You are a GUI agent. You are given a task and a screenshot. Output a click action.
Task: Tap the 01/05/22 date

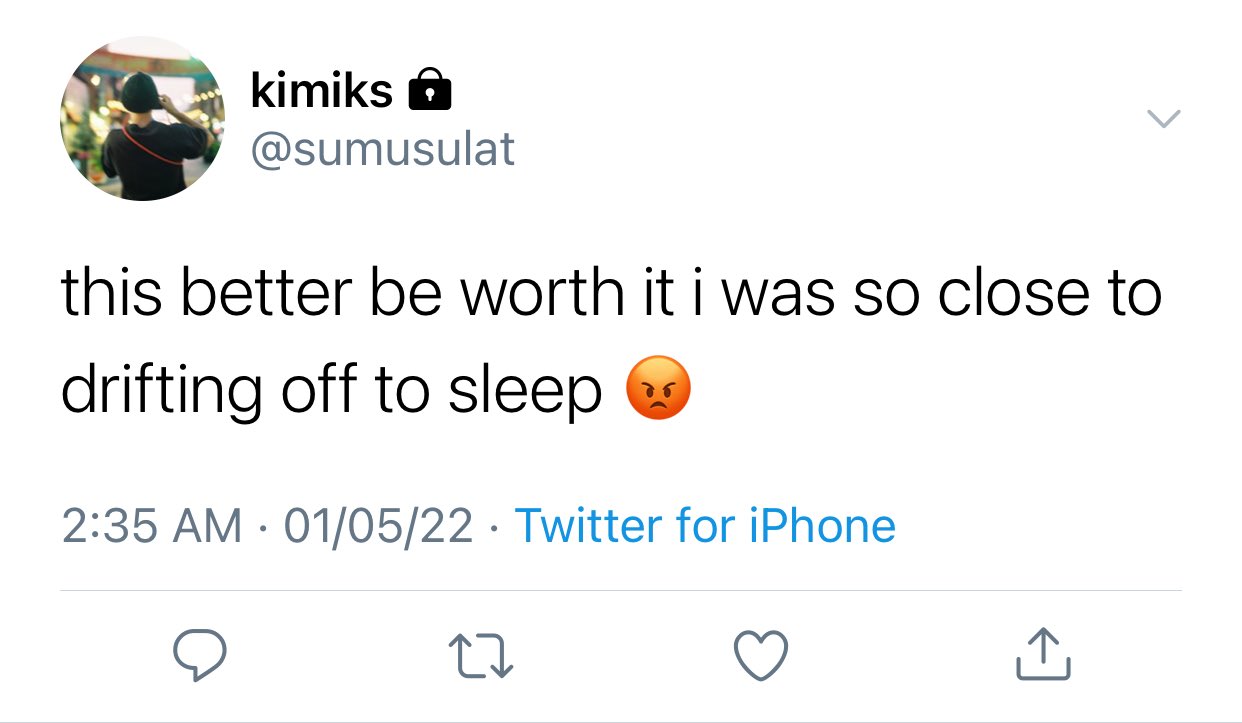(378, 526)
